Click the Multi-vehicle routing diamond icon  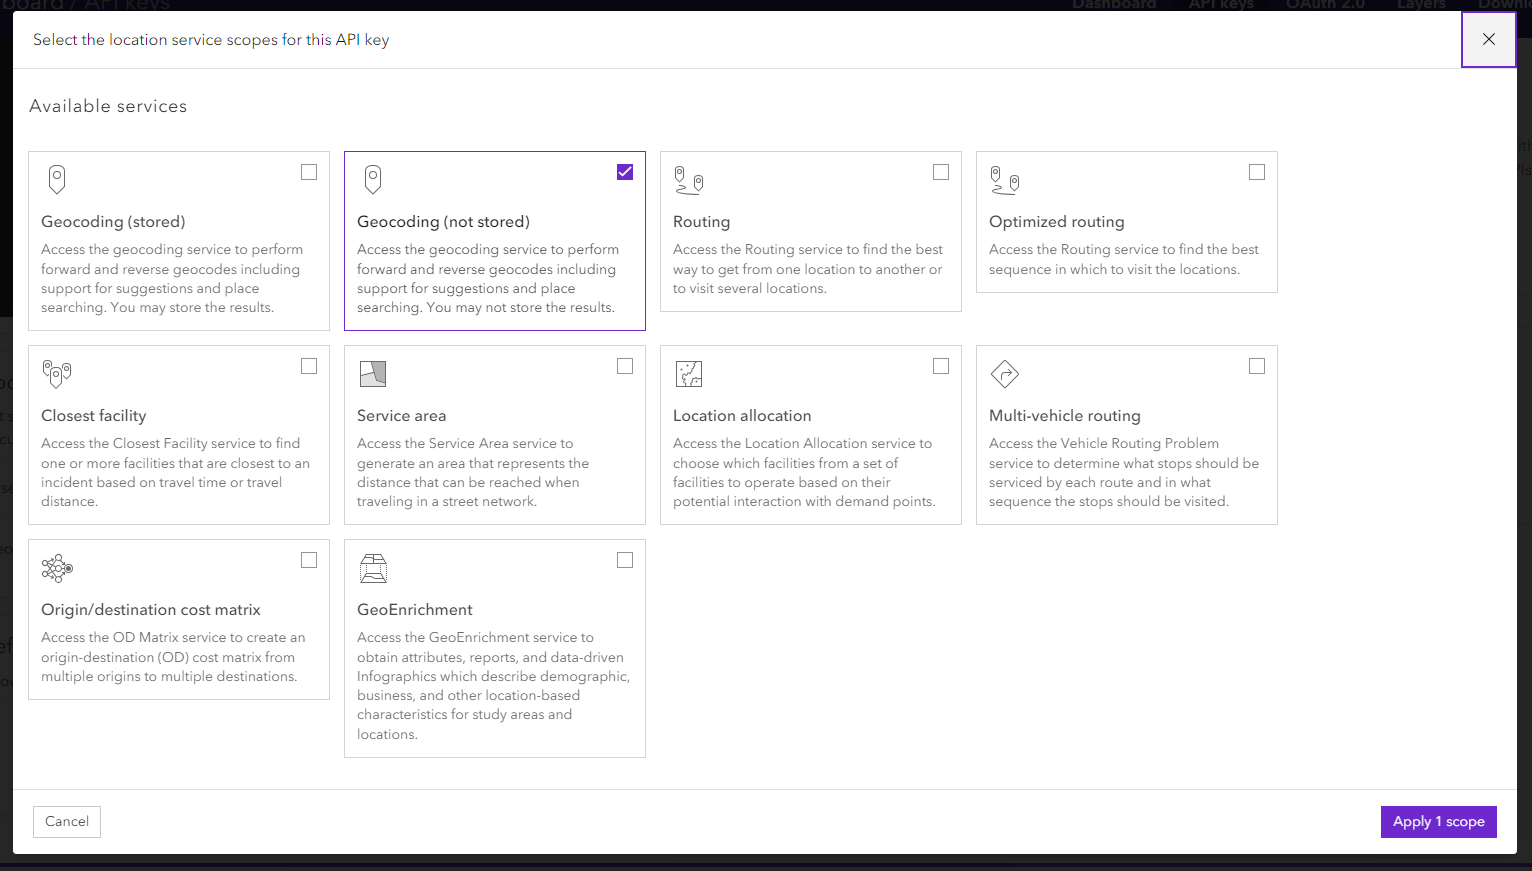(1005, 374)
